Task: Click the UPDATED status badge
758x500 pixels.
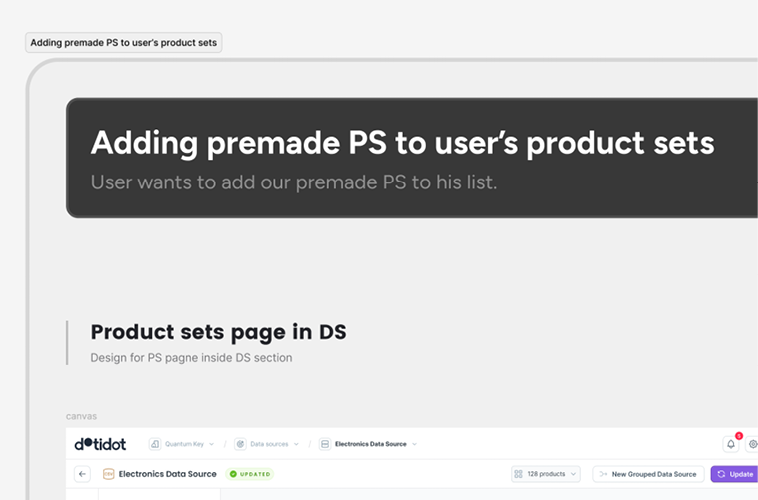Action: coord(250,474)
